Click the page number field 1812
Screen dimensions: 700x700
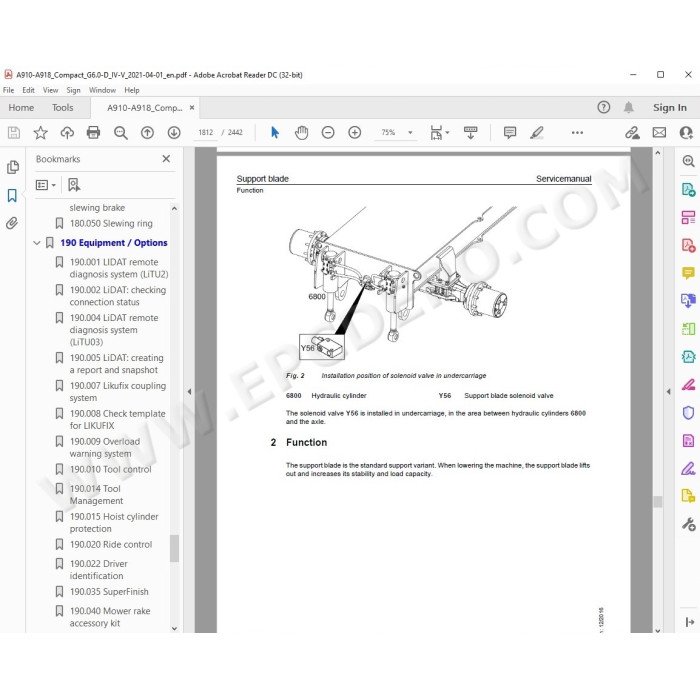point(206,133)
